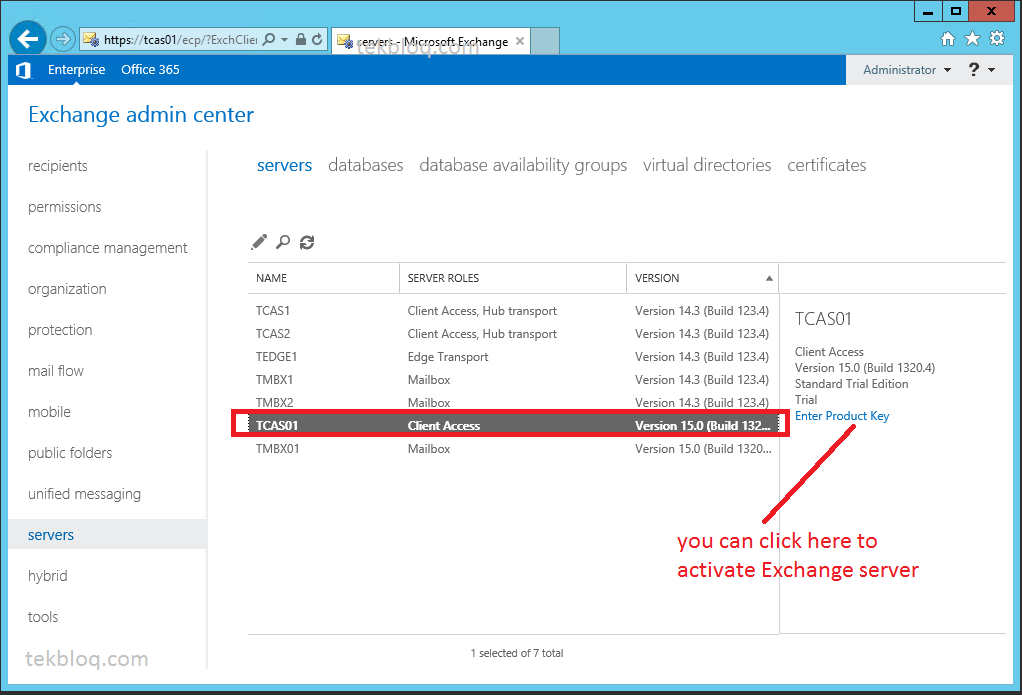Sort the list by SERVER ROLES column
The width and height of the screenshot is (1022, 695).
(x=513, y=278)
